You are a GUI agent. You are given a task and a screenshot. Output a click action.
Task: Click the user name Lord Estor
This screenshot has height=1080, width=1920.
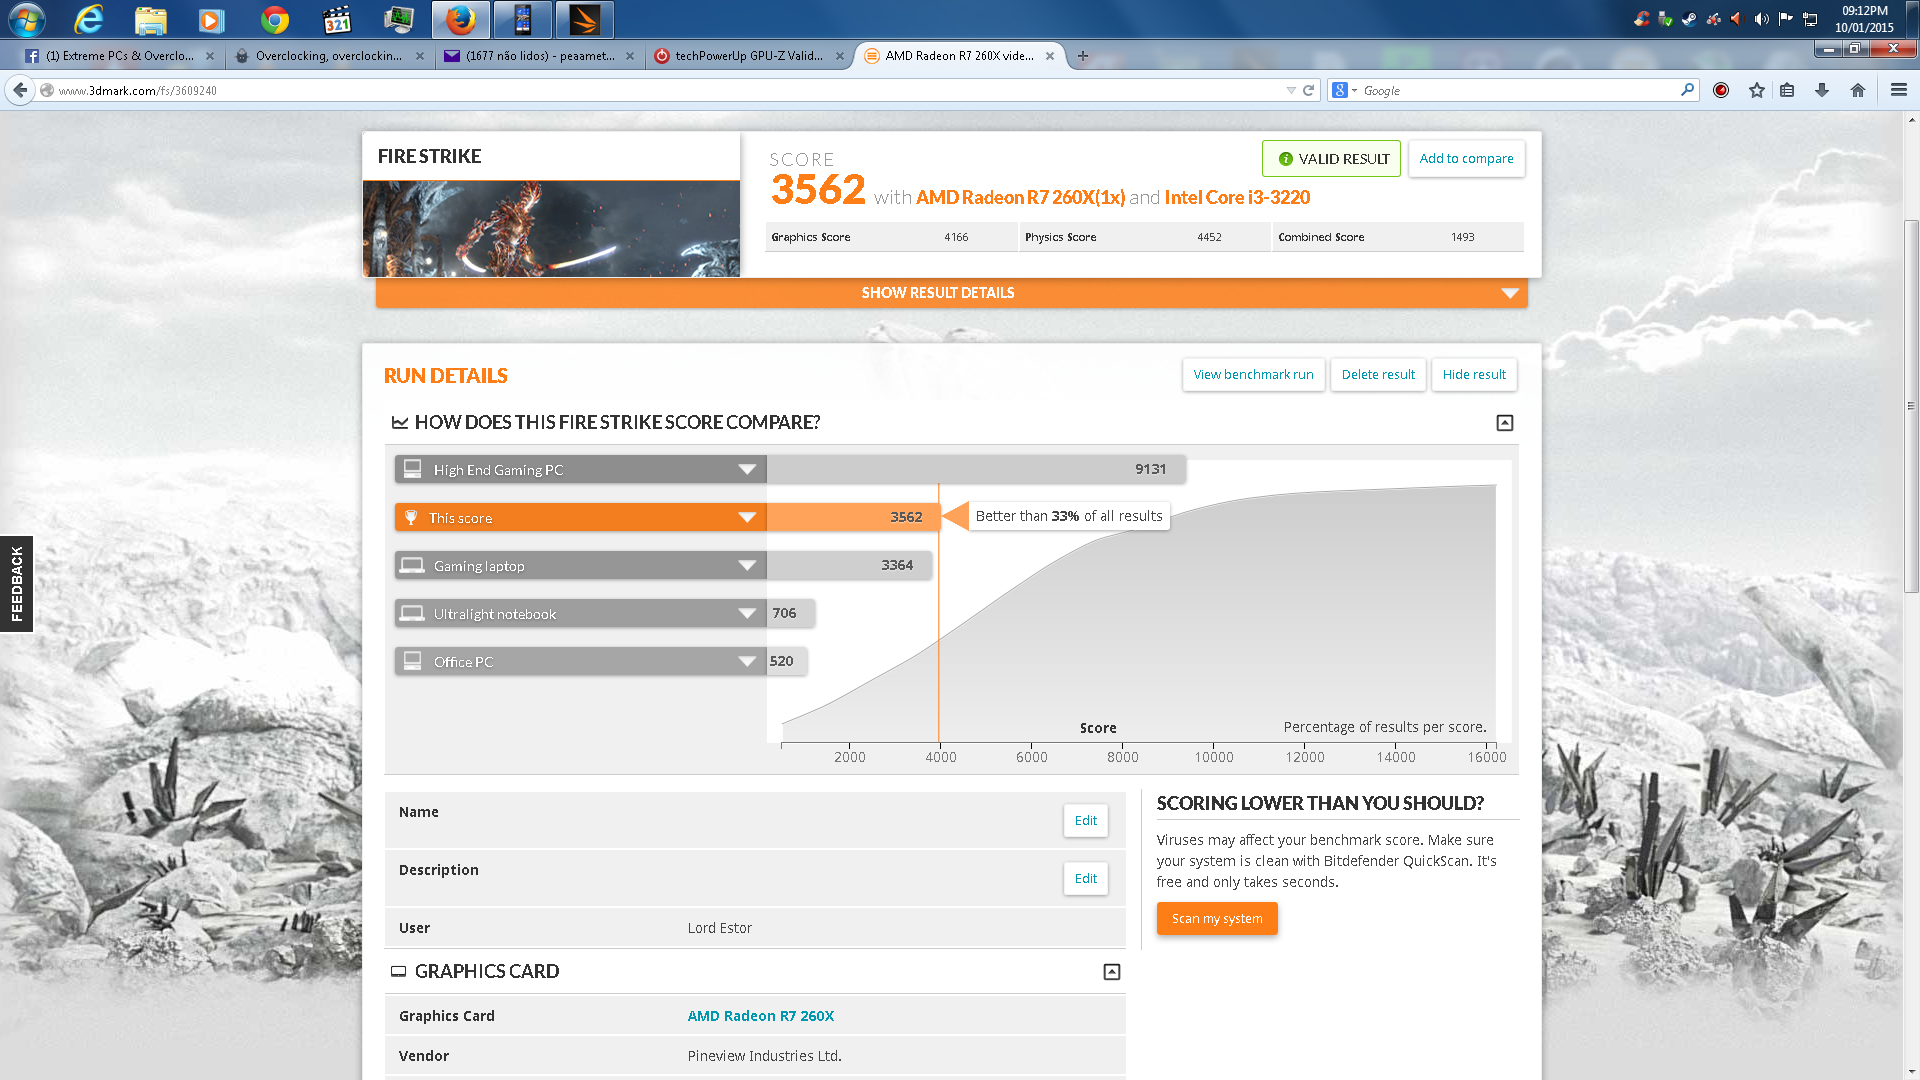[719, 929]
